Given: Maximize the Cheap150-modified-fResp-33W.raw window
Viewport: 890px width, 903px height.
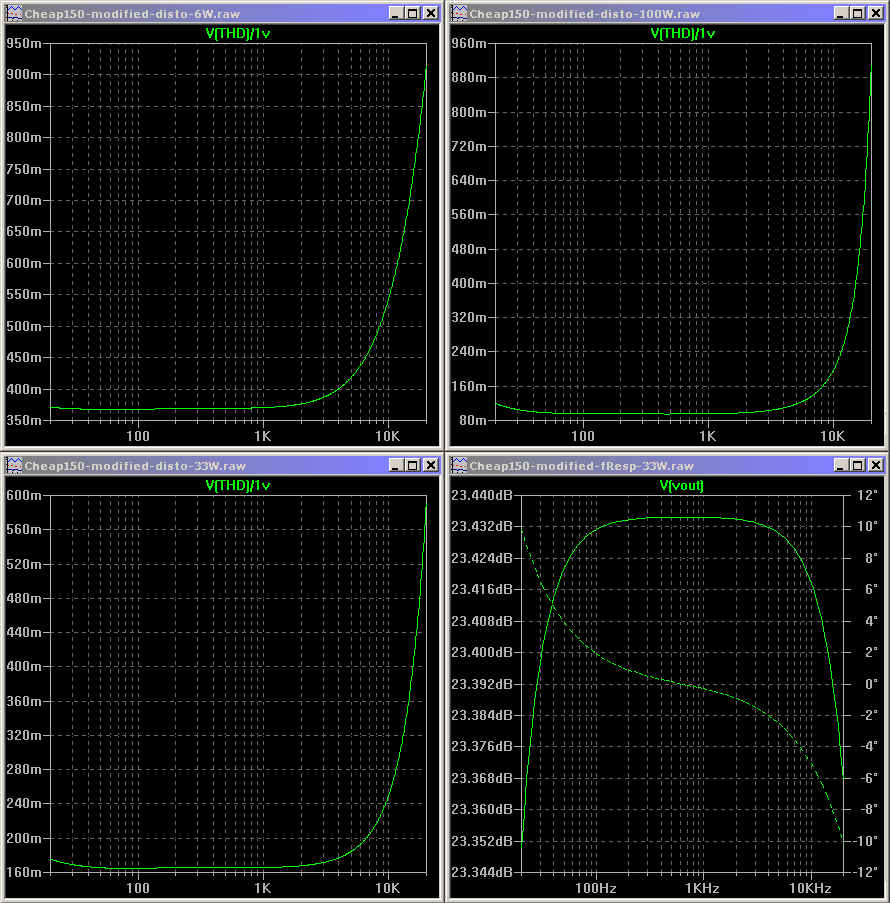Looking at the screenshot, I should [x=858, y=465].
